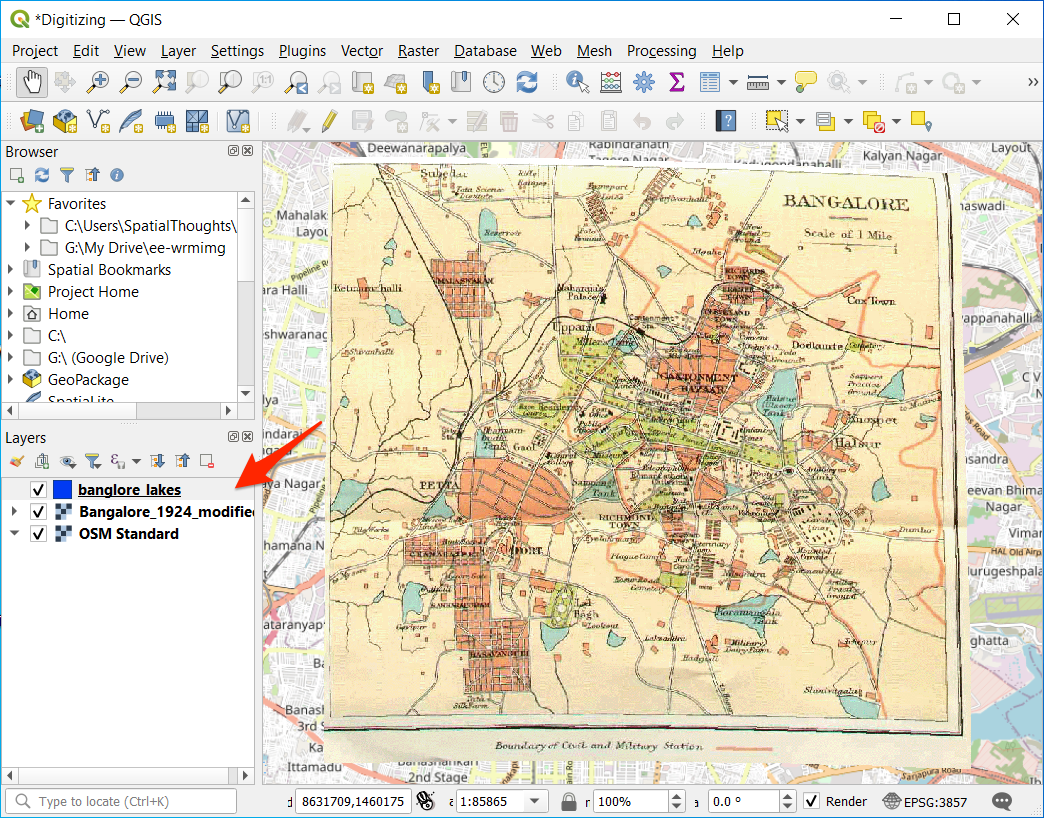Collapse the Favorites tree node
1044x818 pixels.
pos(10,203)
